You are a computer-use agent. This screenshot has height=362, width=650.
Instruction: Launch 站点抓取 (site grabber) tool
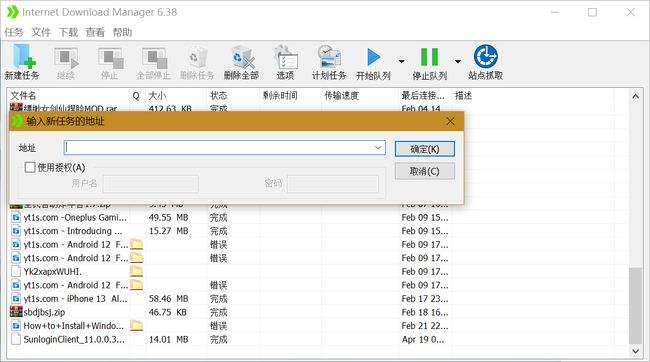(x=485, y=62)
